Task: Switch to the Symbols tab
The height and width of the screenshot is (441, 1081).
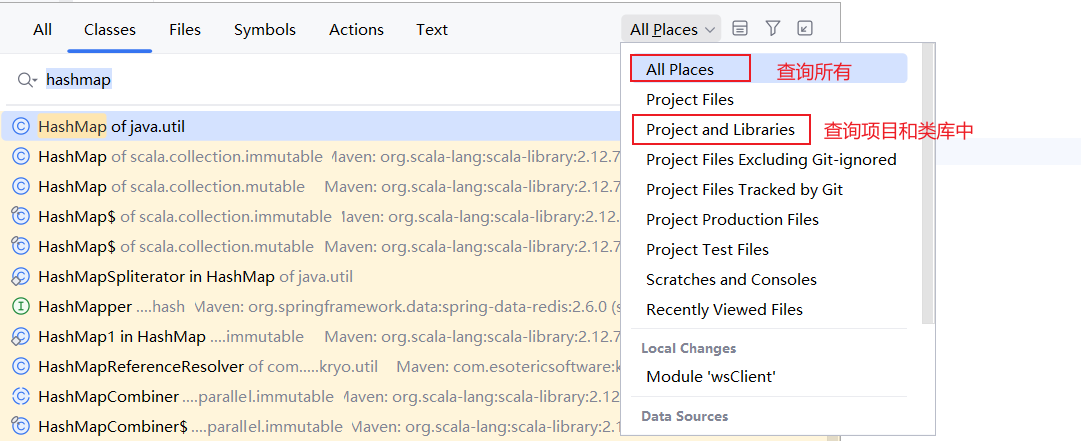Action: 265,30
